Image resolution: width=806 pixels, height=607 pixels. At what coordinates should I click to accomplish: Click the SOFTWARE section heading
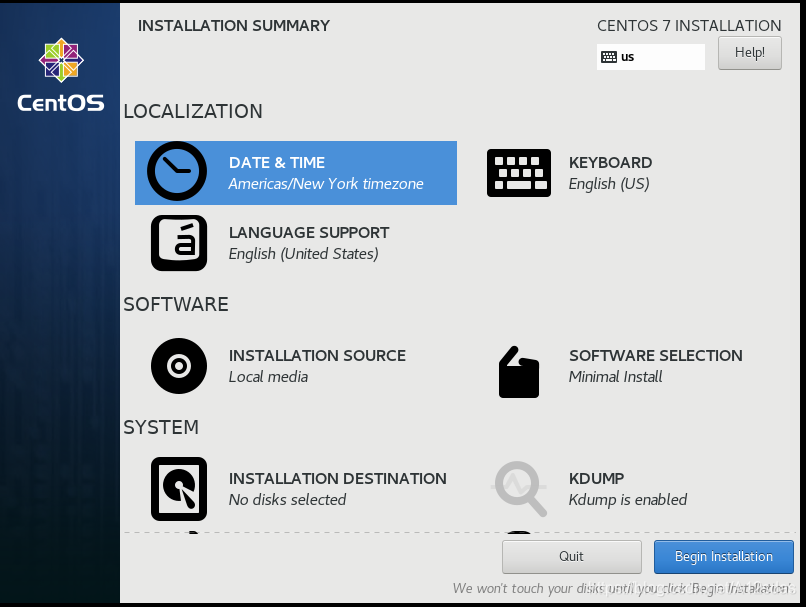tap(176, 304)
